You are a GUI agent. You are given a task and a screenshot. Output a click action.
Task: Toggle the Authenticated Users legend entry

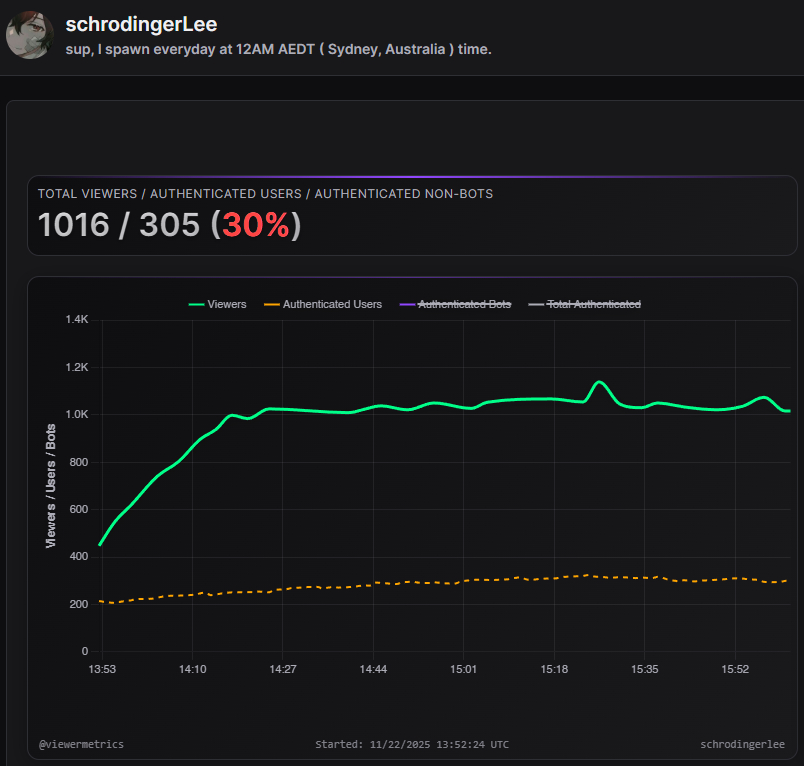[323, 304]
